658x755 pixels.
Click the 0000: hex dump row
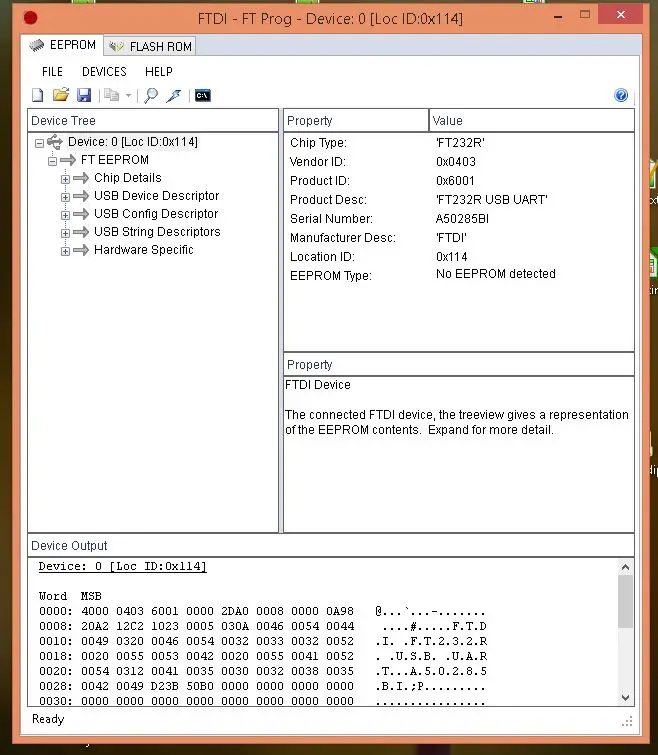(262, 612)
